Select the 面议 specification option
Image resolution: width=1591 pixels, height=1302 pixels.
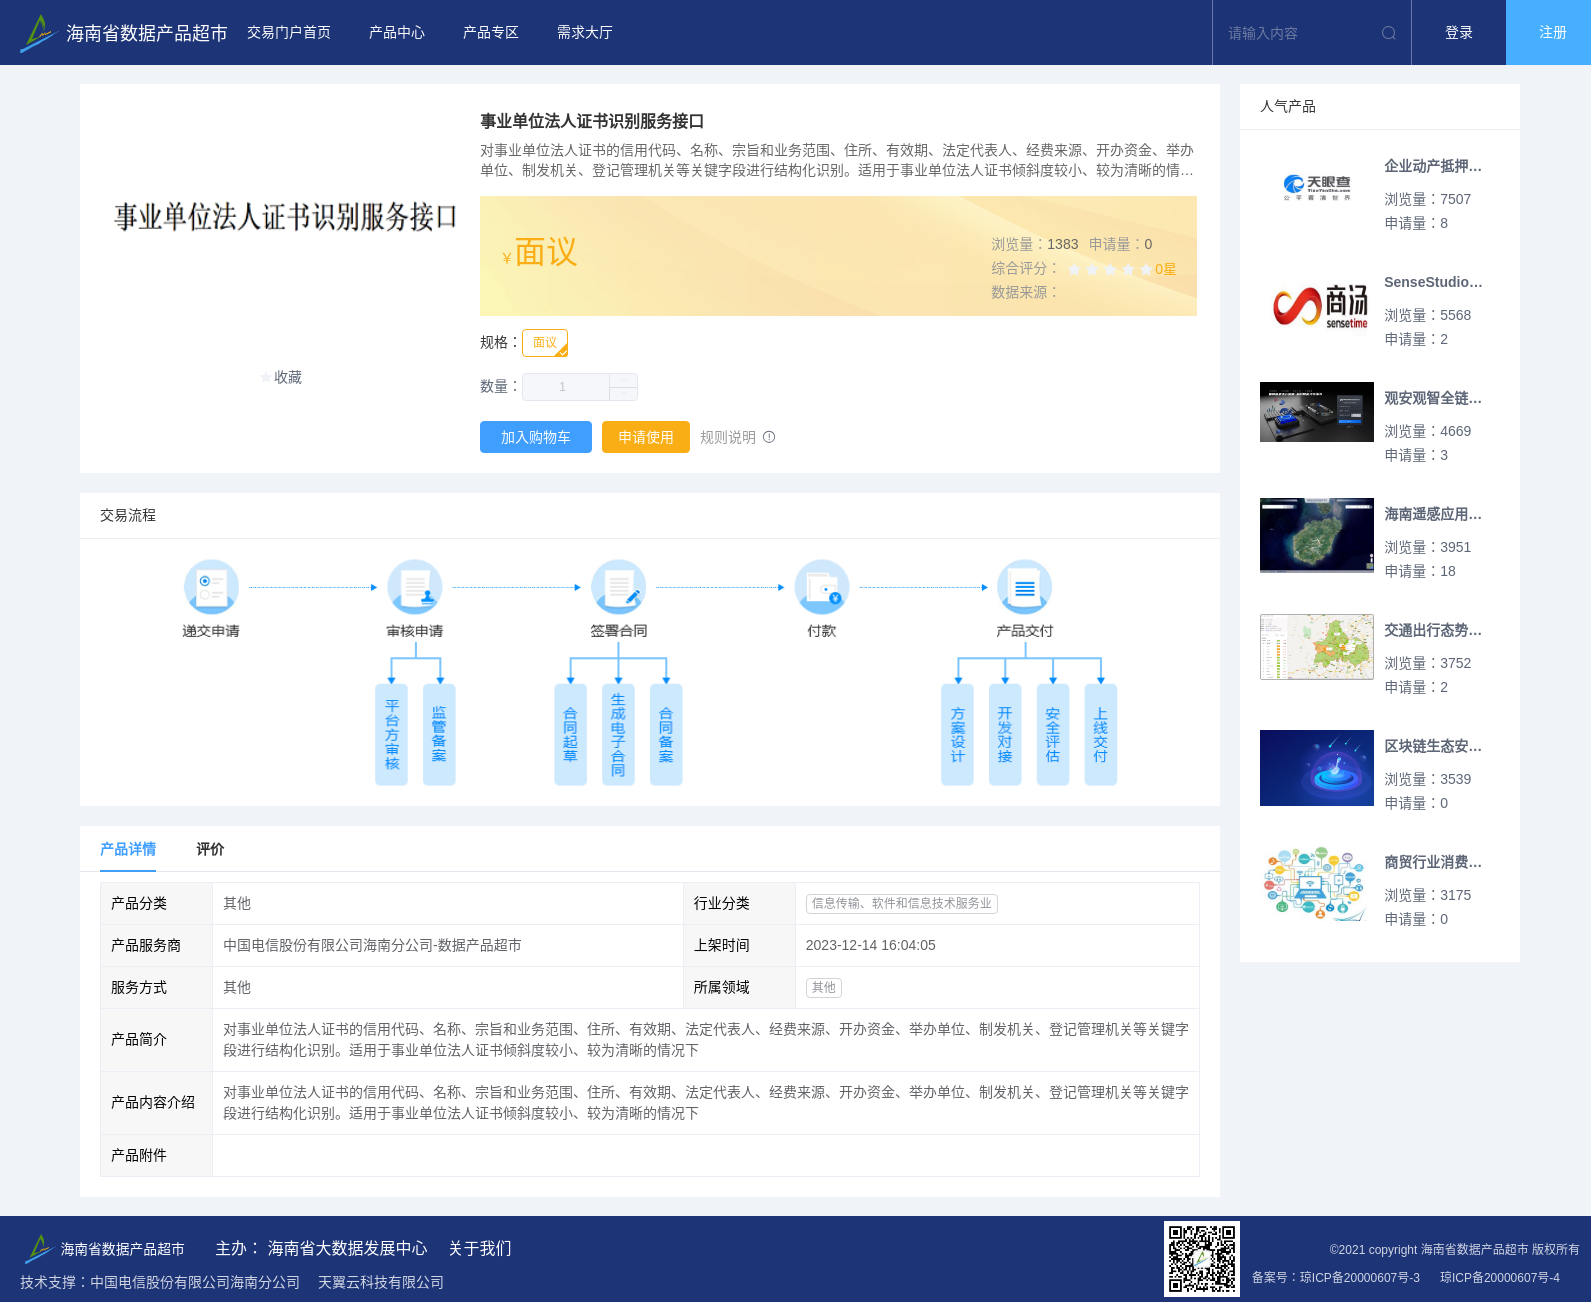(x=545, y=343)
